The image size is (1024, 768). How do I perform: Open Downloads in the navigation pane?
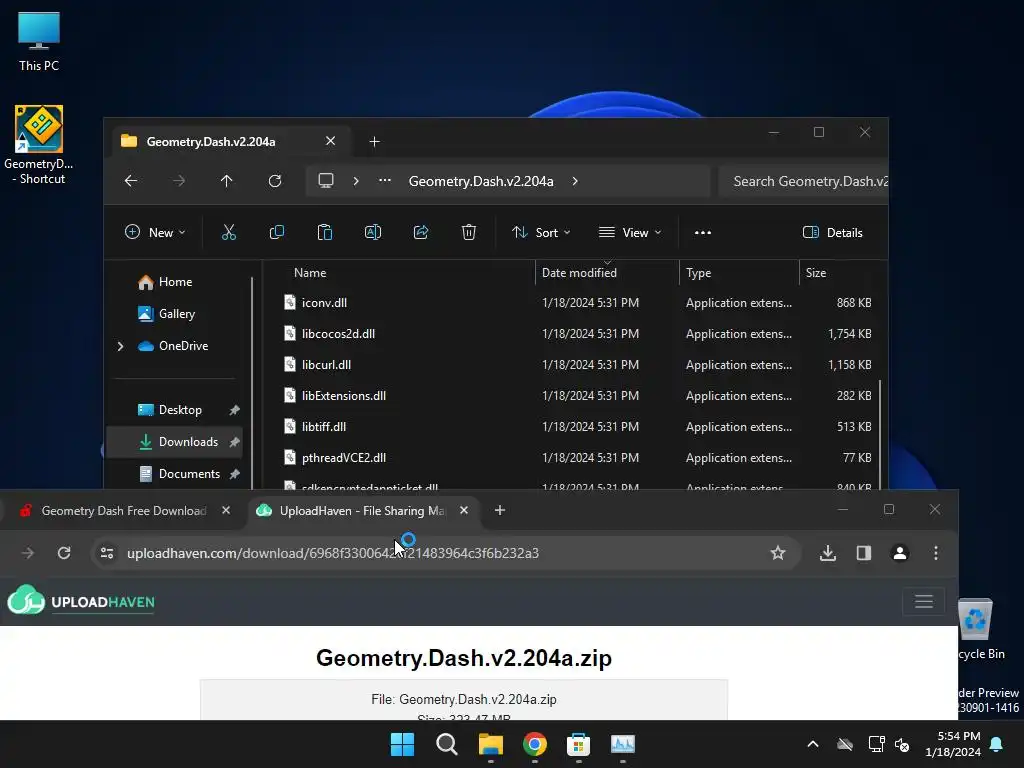point(174,442)
